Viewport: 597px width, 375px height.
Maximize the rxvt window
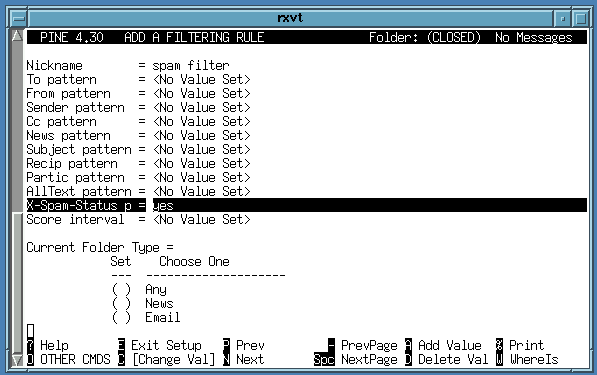click(580, 18)
